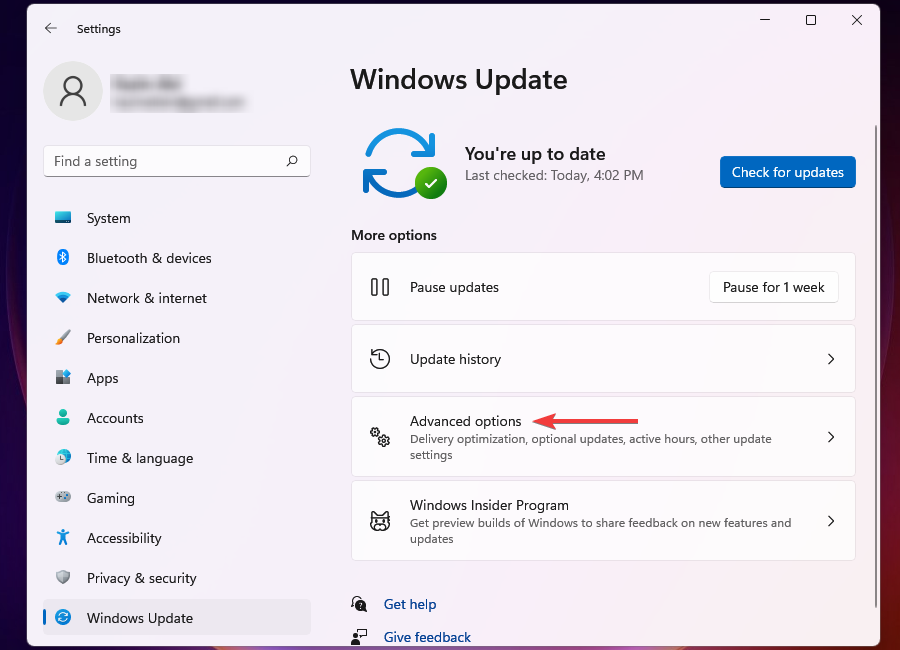
Task: Click the Windows Insider cat icon
Action: pos(379,521)
